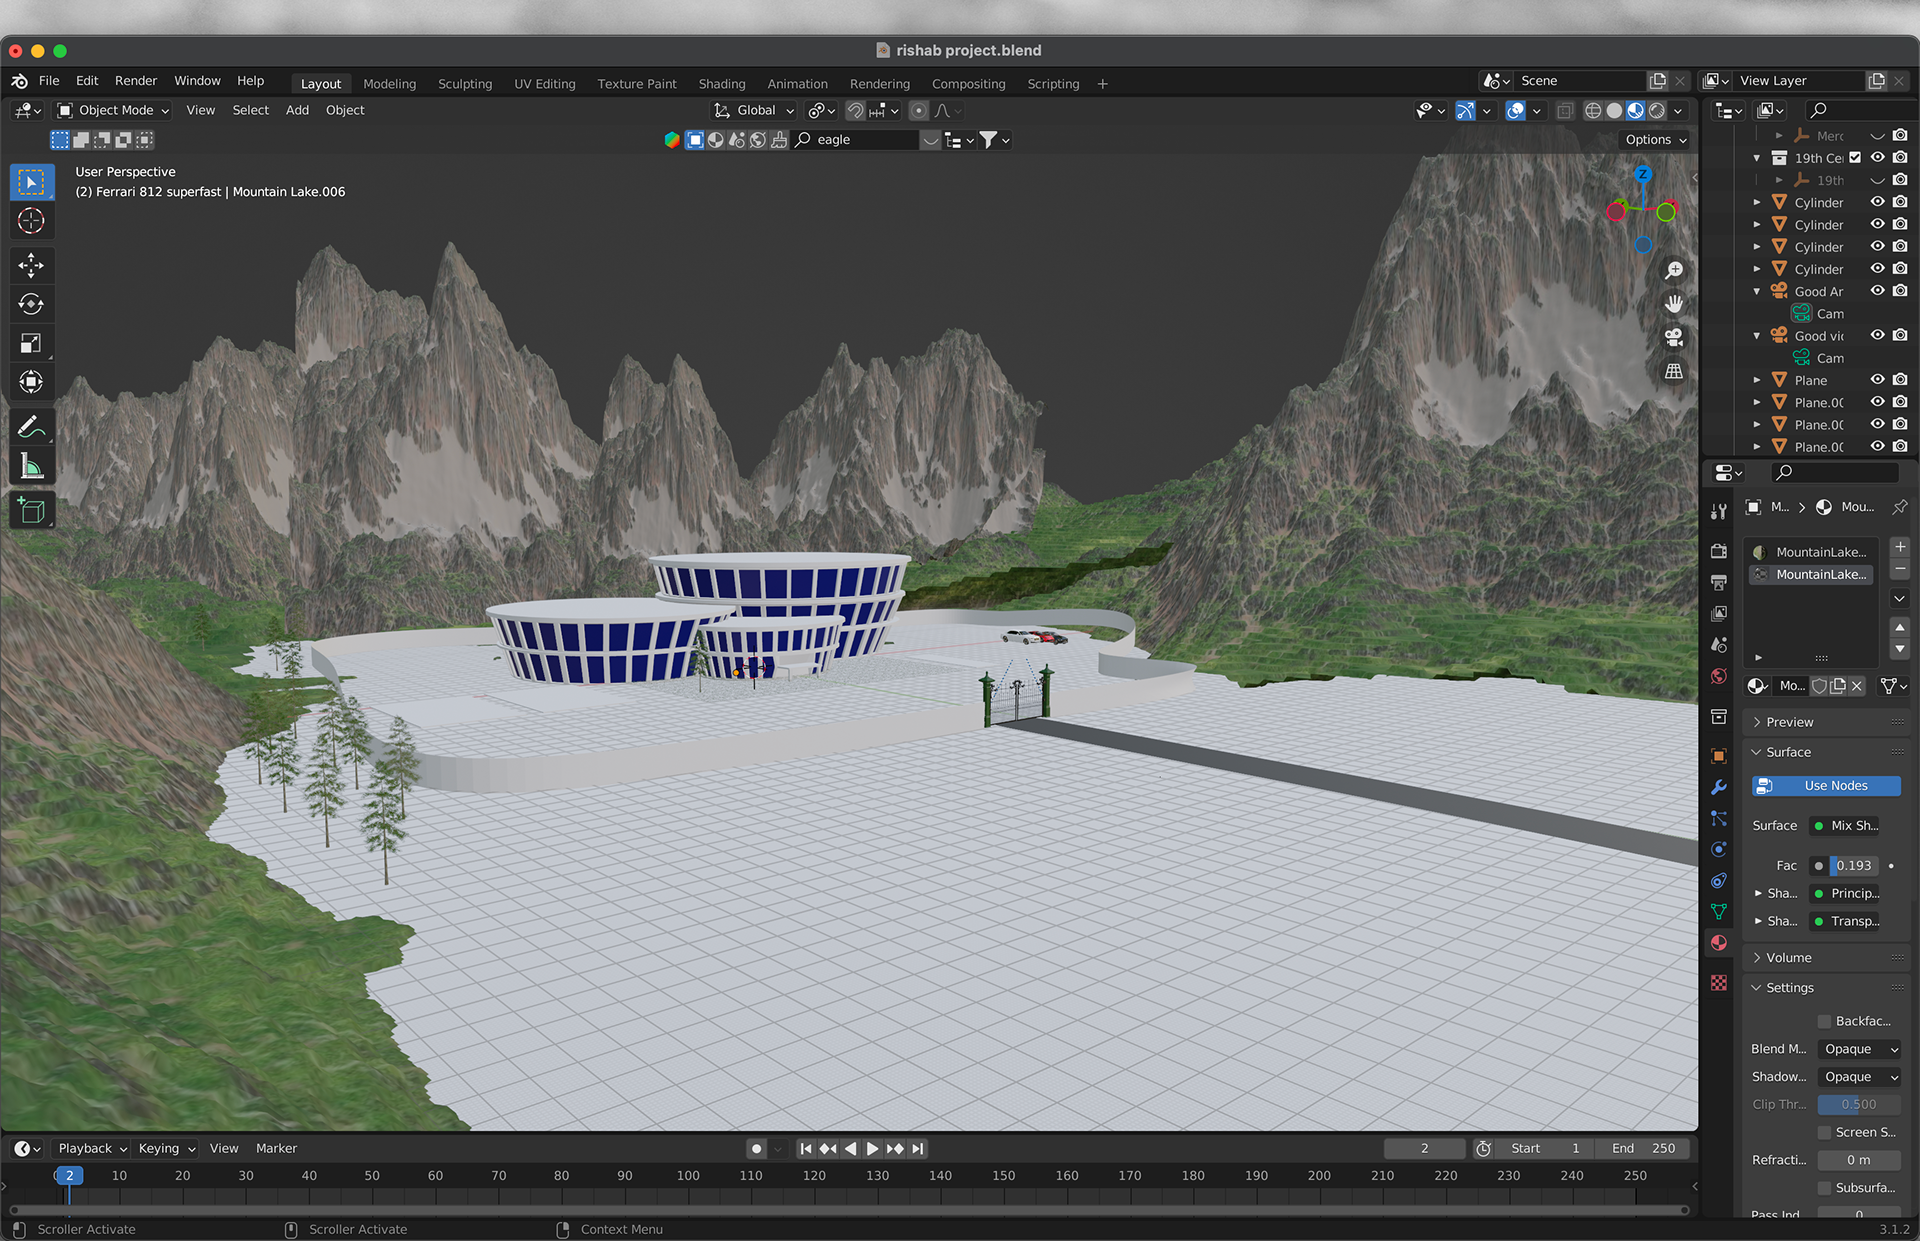This screenshot has height=1241, width=1920.
Task: Toggle the snap magnet in header
Action: pos(855,111)
